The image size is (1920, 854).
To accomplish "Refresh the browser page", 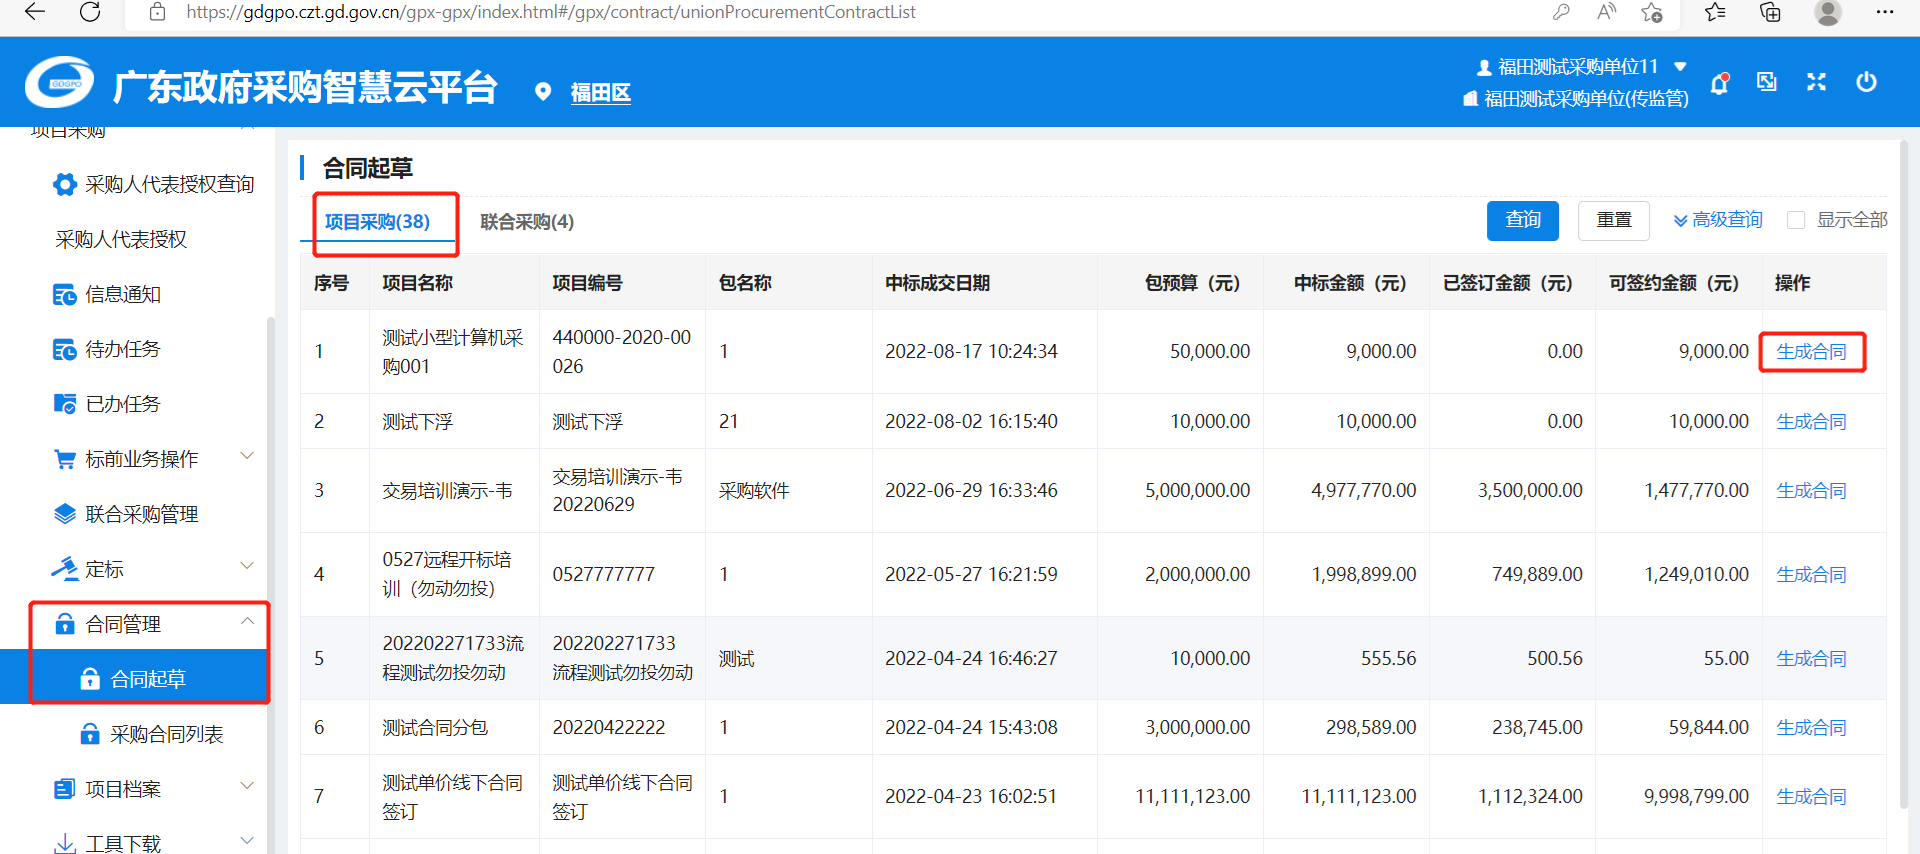I will click(x=90, y=12).
